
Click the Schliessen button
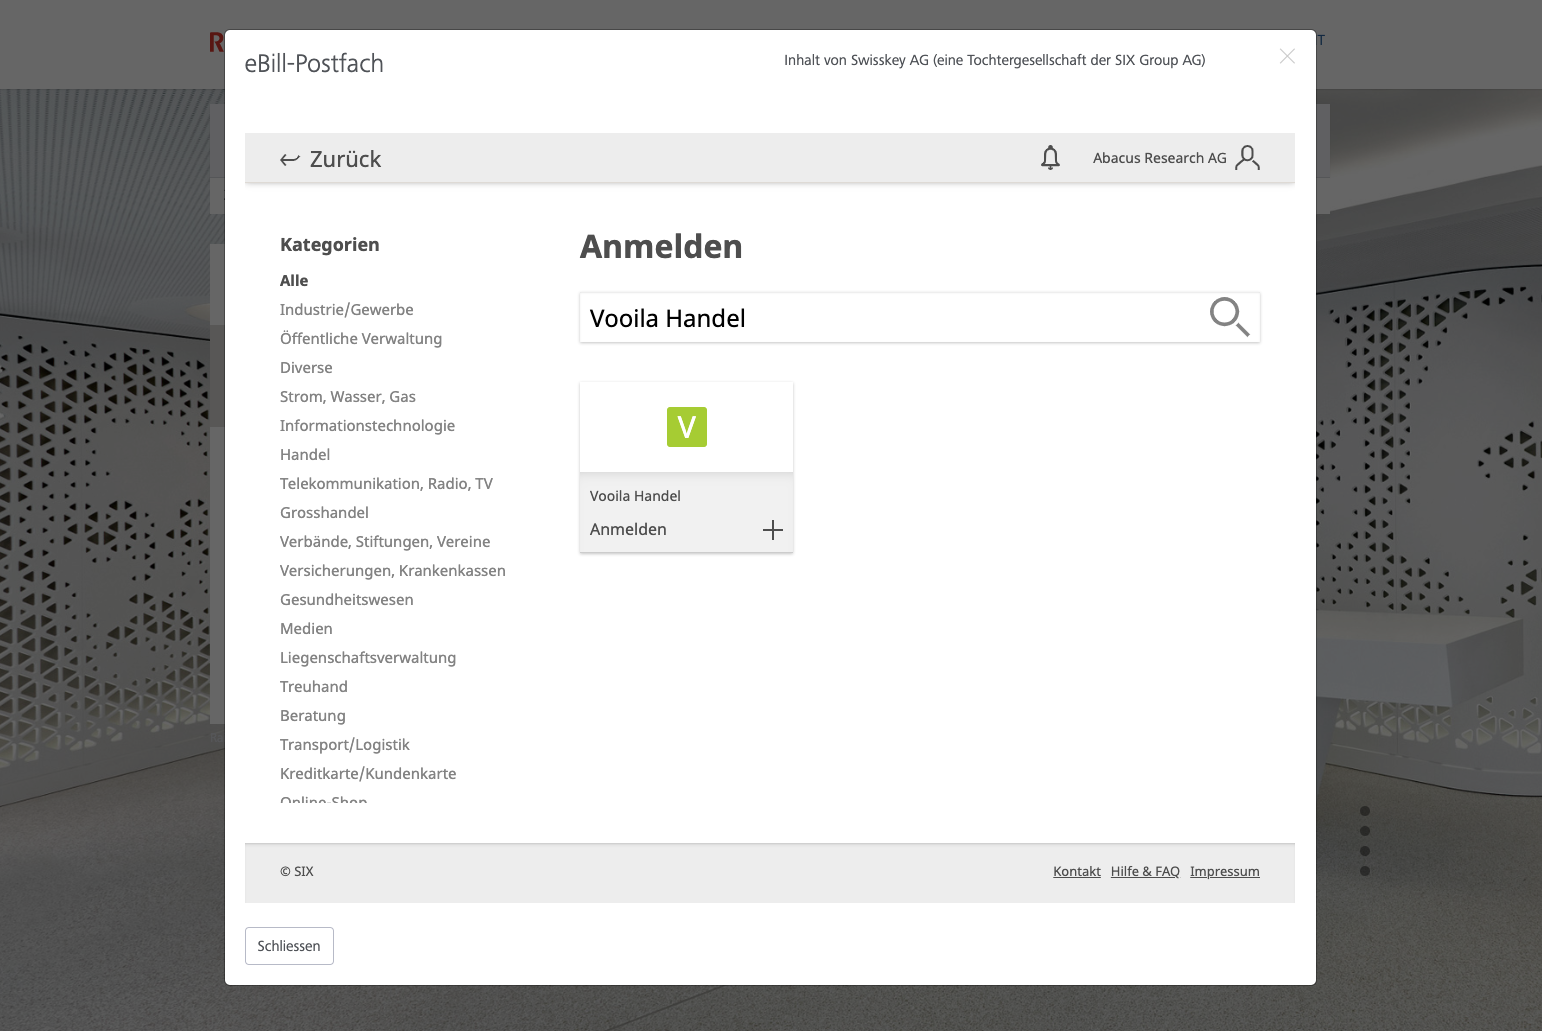[x=289, y=945]
